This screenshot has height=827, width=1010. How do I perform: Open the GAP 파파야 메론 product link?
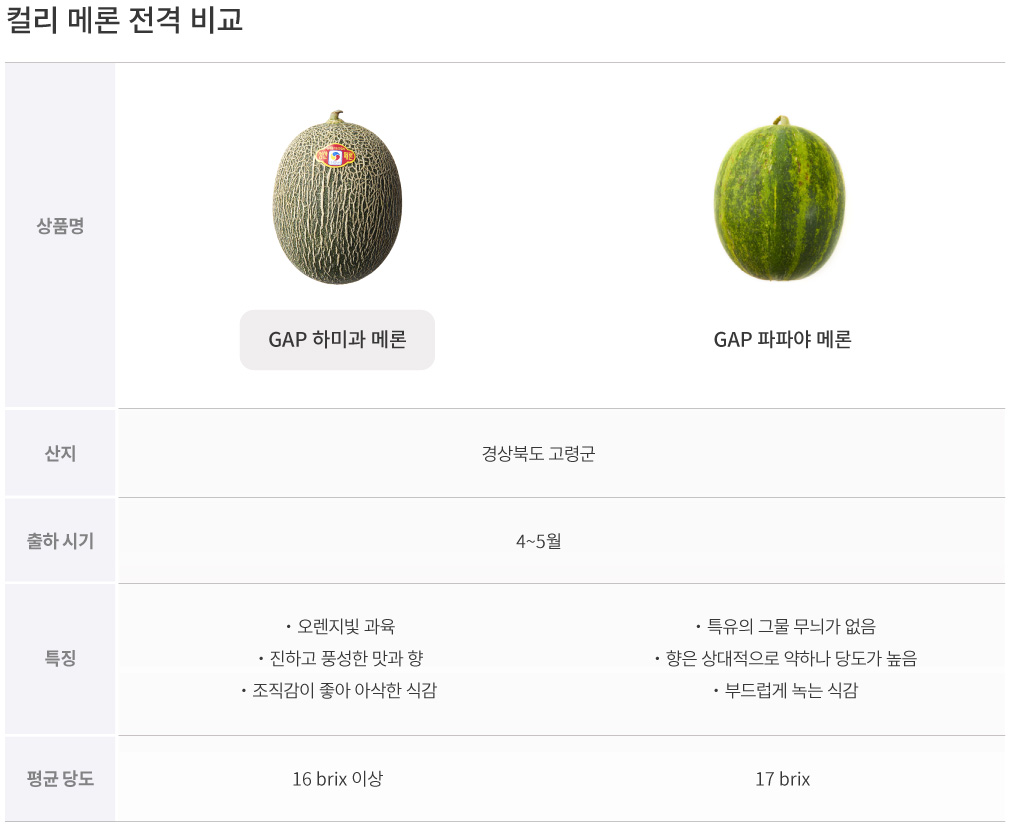point(782,339)
